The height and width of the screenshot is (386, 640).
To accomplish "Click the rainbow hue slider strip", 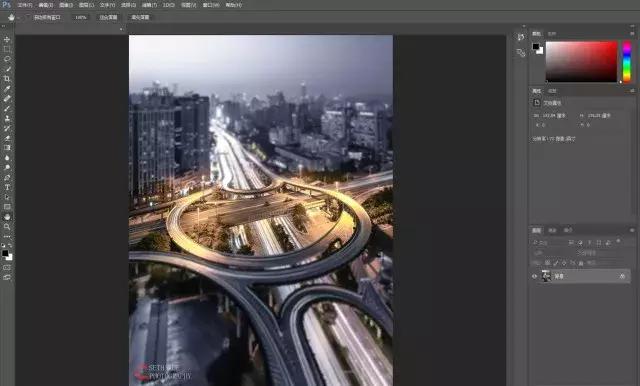I will pos(627,62).
